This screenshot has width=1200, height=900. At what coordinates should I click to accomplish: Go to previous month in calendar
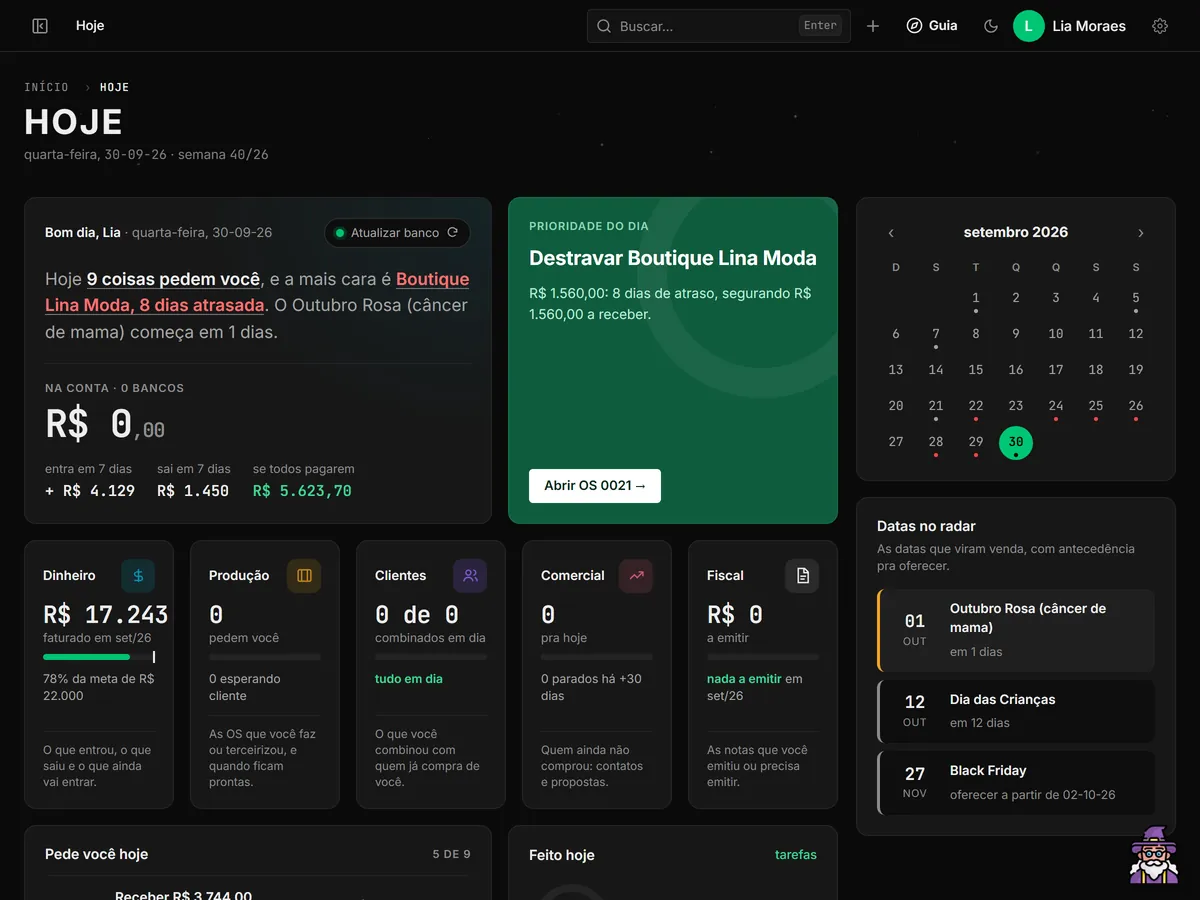891,233
